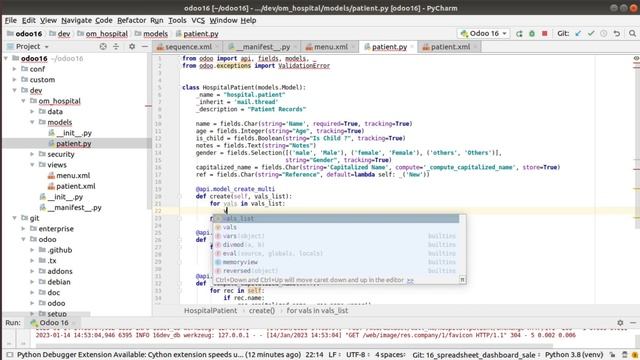Image resolution: width=640 pixels, height=360 pixels.
Task: Open Project panel settings gear
Action: 132,47
